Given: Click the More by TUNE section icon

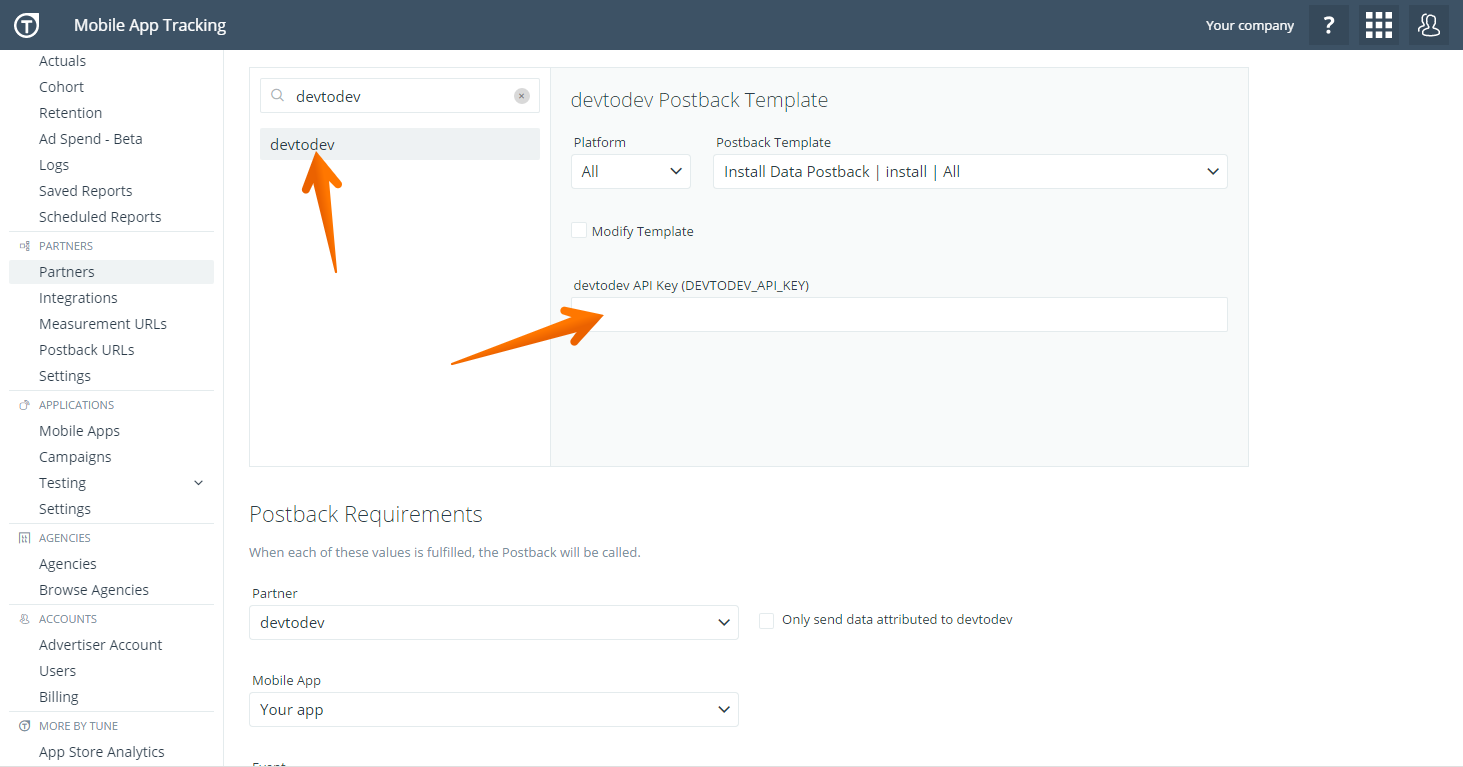Looking at the screenshot, I should (25, 726).
